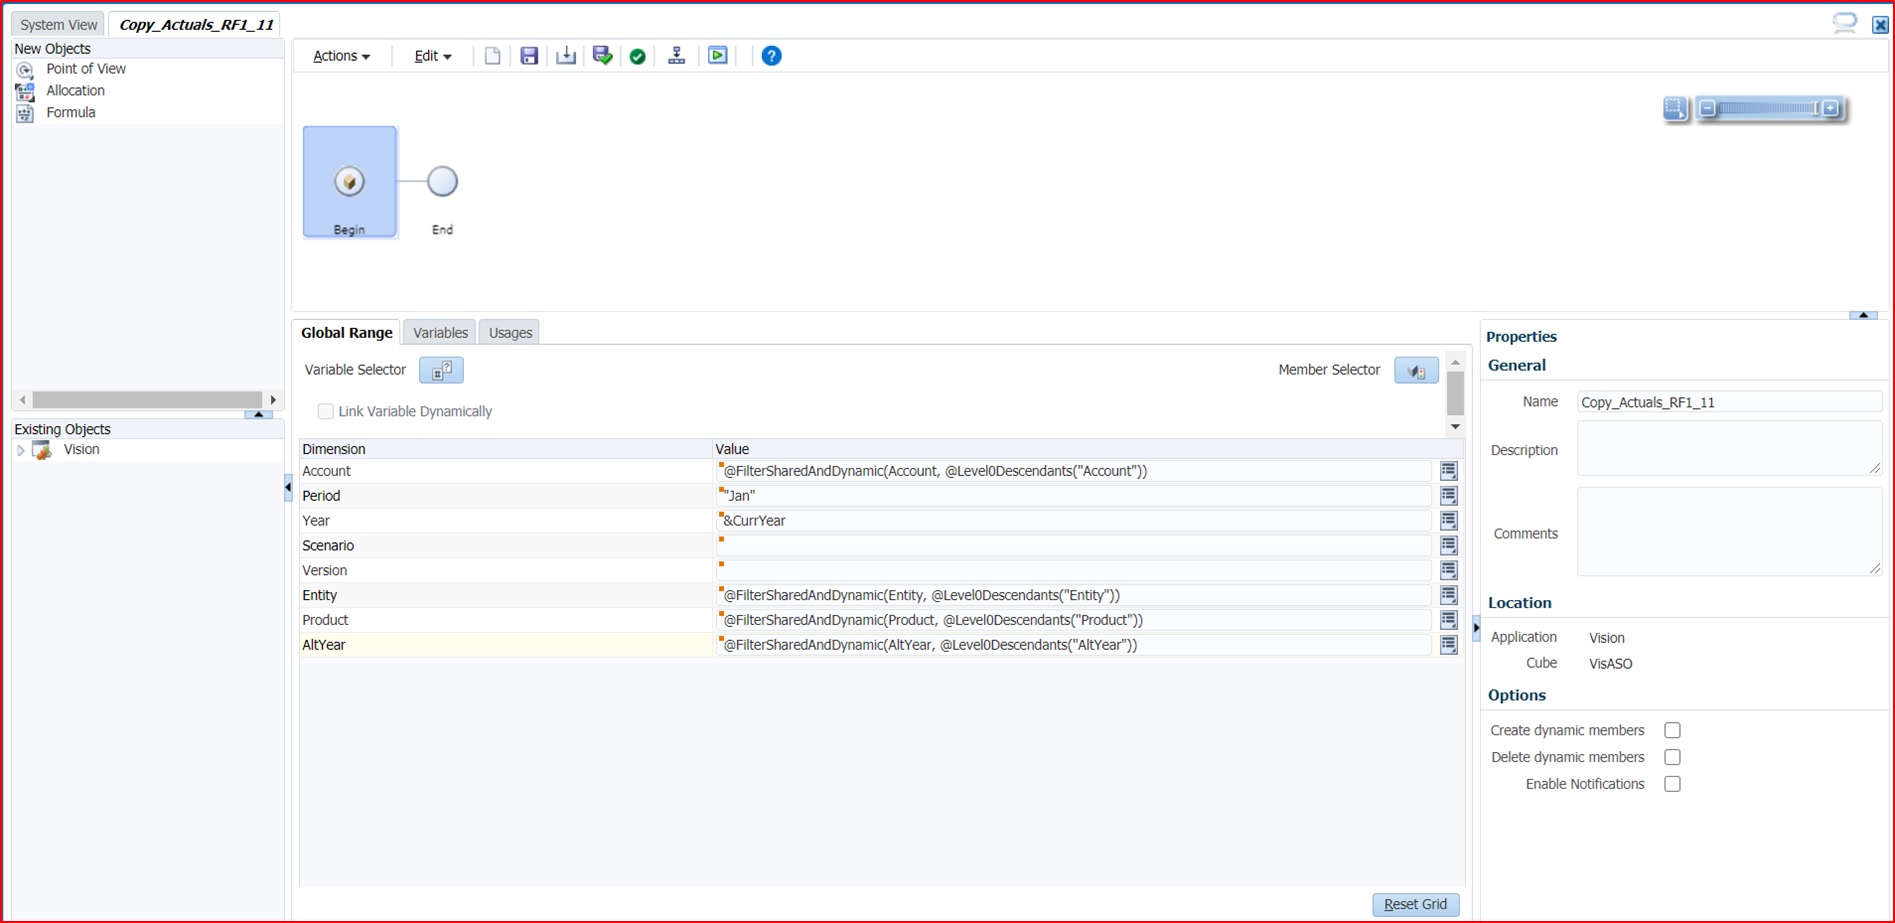Viewport: 1895px width, 923px height.
Task: Enable Create dynamic members checkbox
Action: point(1672,731)
